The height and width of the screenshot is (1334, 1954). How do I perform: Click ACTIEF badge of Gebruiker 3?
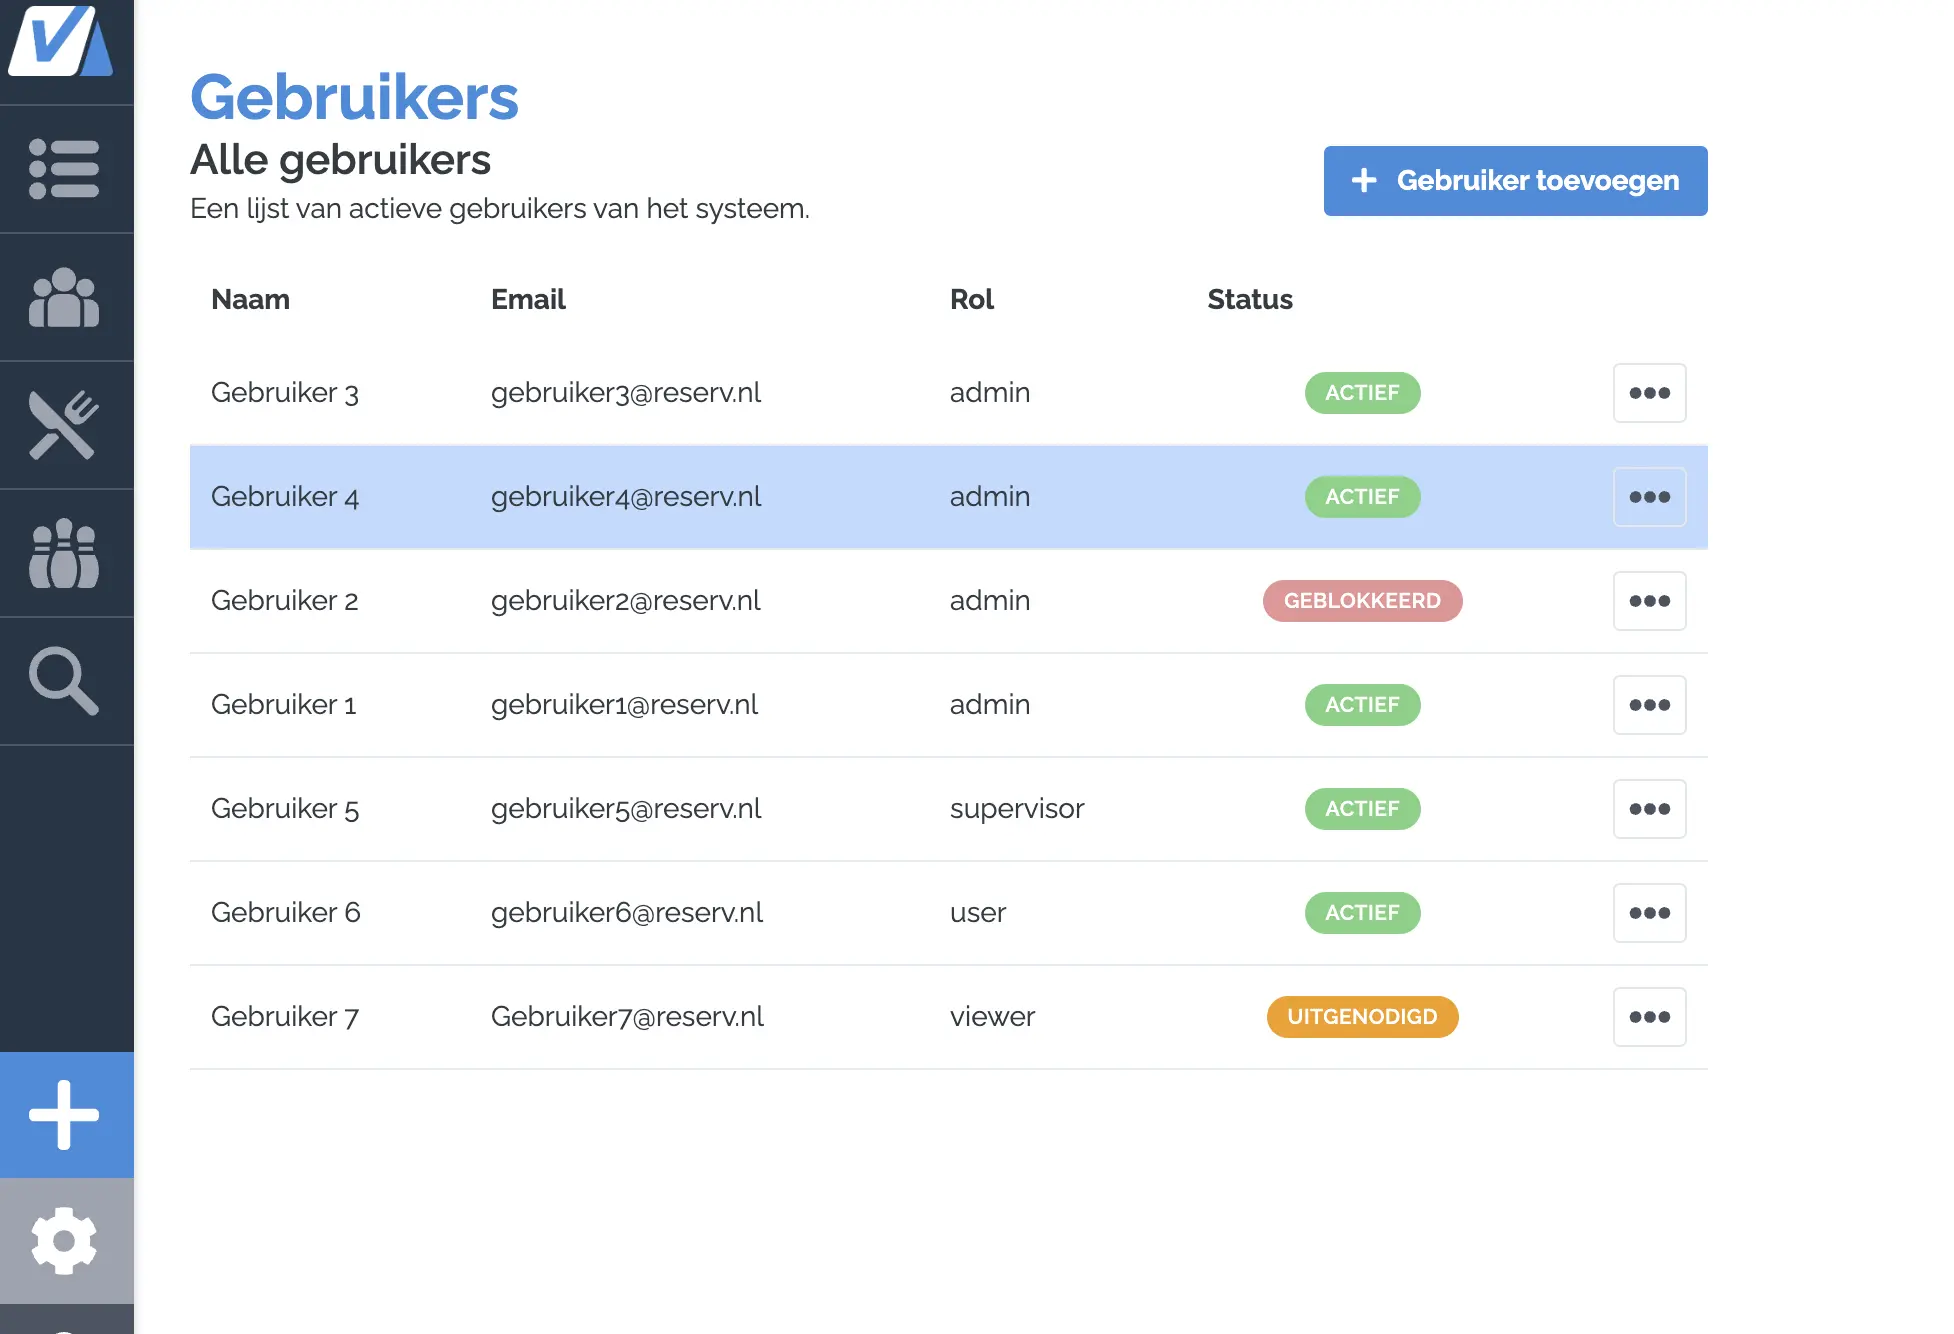click(1362, 393)
